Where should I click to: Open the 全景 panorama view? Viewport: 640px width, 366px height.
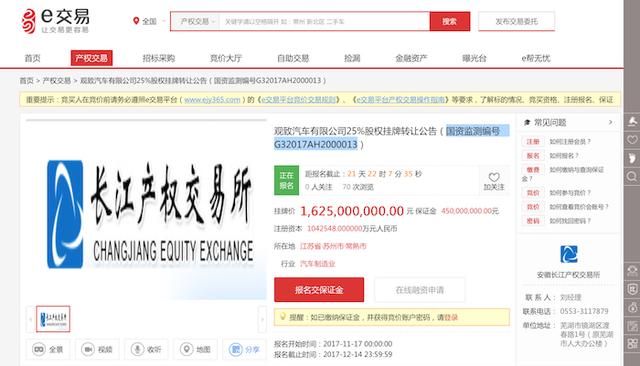(x=48, y=349)
